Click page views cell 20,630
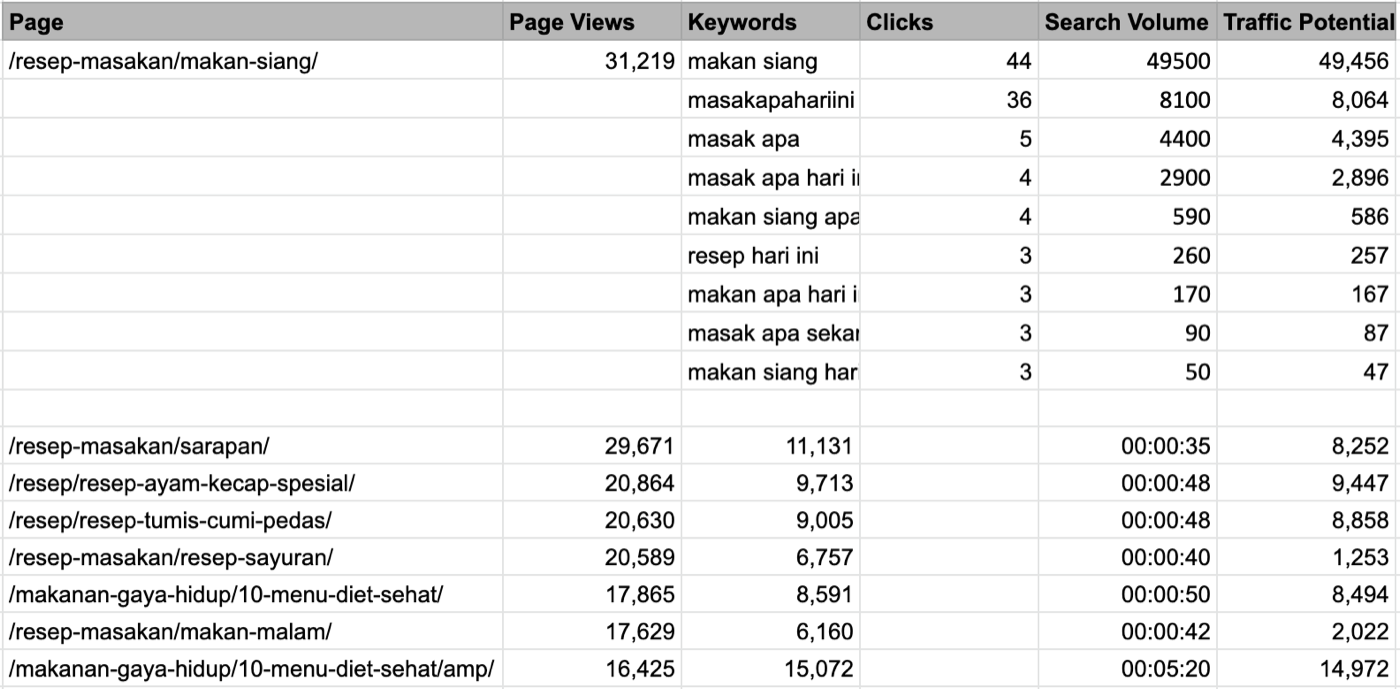 592,520
